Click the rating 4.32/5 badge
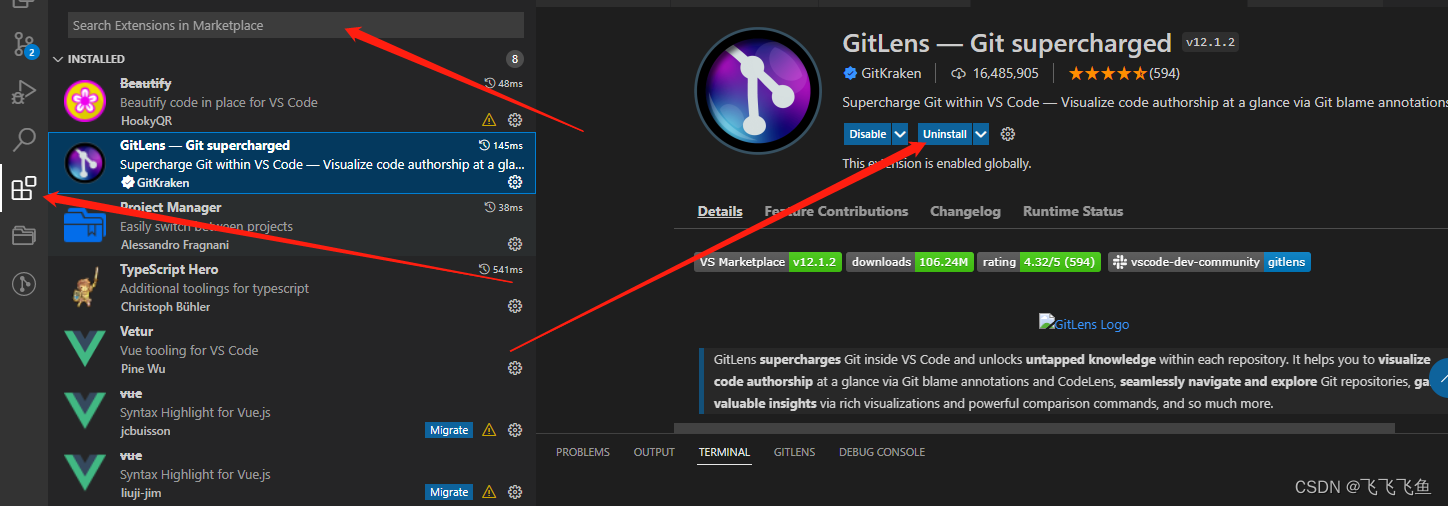Image resolution: width=1448 pixels, height=506 pixels. pyautogui.click(x=1039, y=262)
